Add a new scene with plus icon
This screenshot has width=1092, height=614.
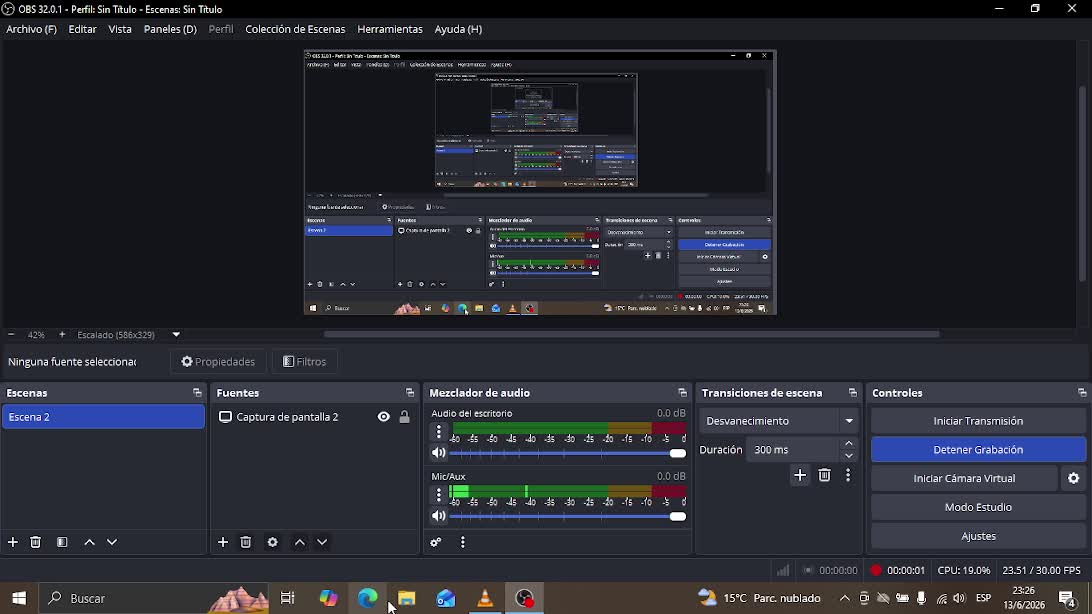tap(13, 542)
